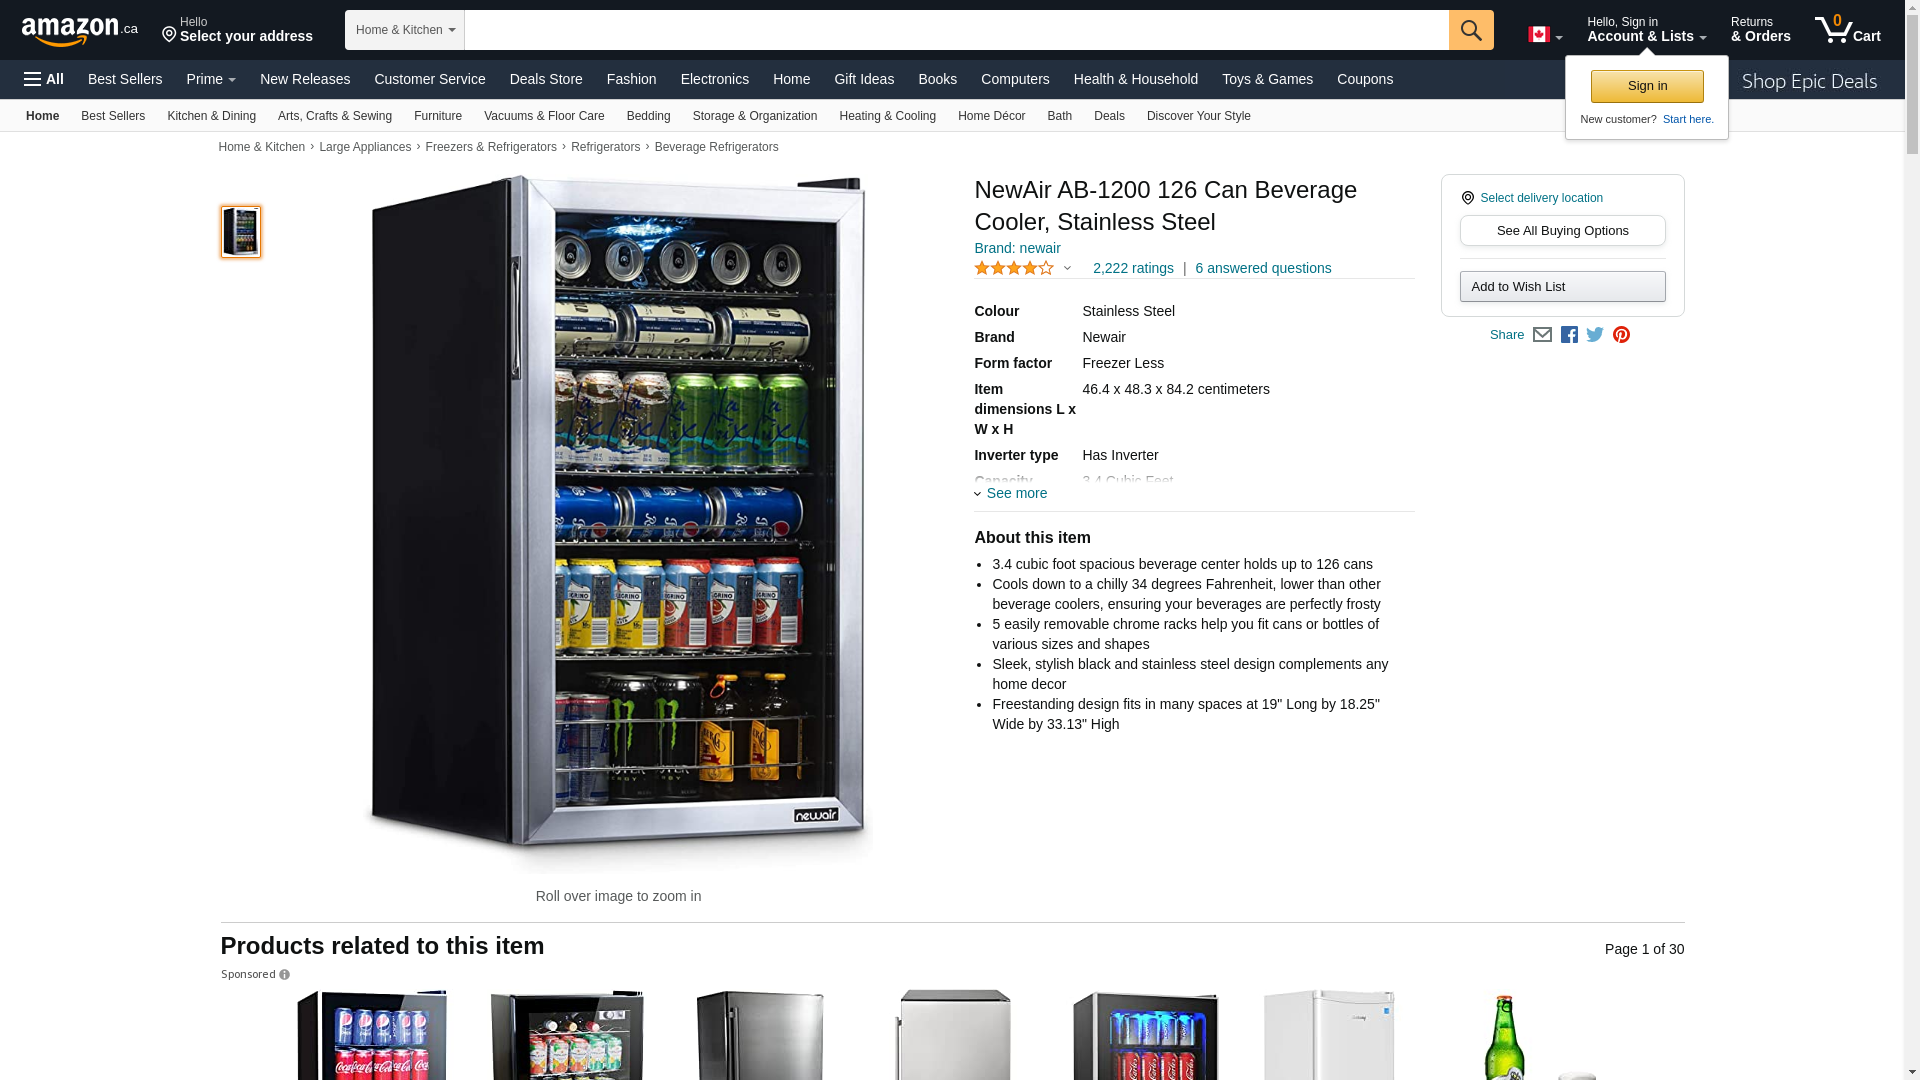Screen dimensions: 1920x1080
Task: Click inside the search text field
Action: click(x=957, y=30)
